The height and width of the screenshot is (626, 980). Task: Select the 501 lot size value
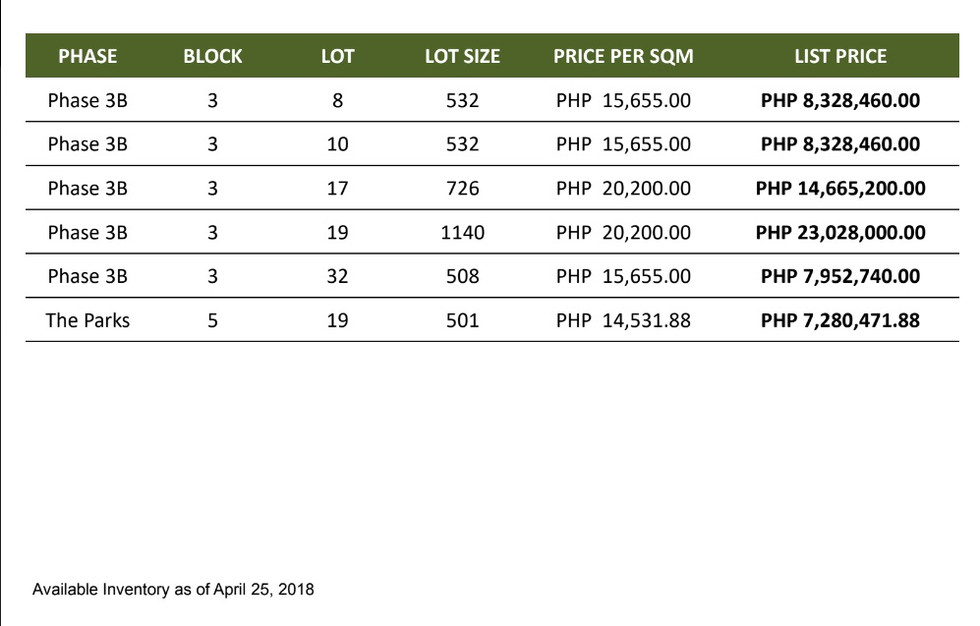pyautogui.click(x=462, y=320)
